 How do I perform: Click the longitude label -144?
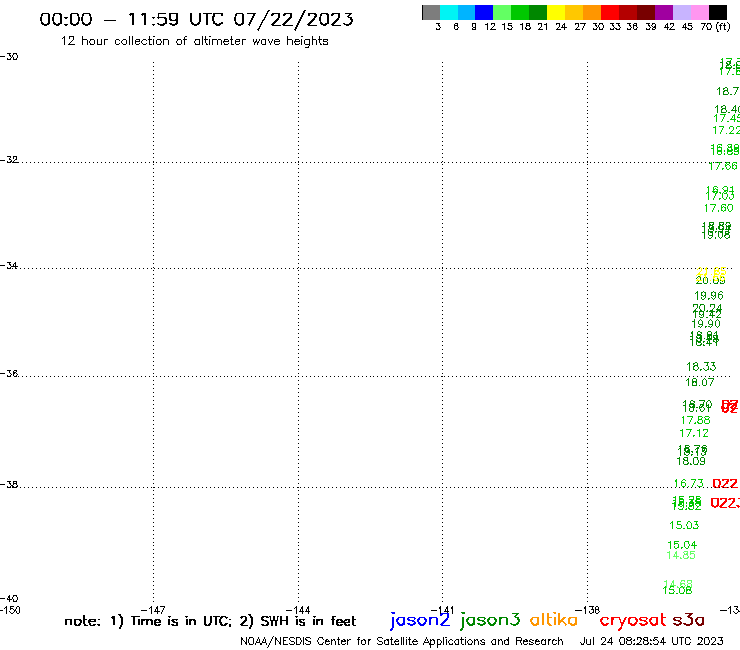(298, 610)
